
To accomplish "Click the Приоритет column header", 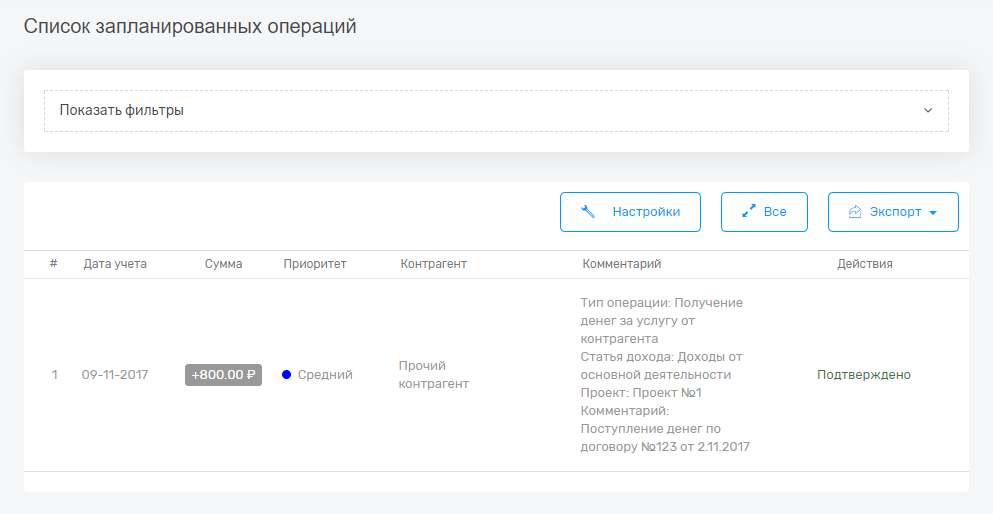I will point(315,264).
